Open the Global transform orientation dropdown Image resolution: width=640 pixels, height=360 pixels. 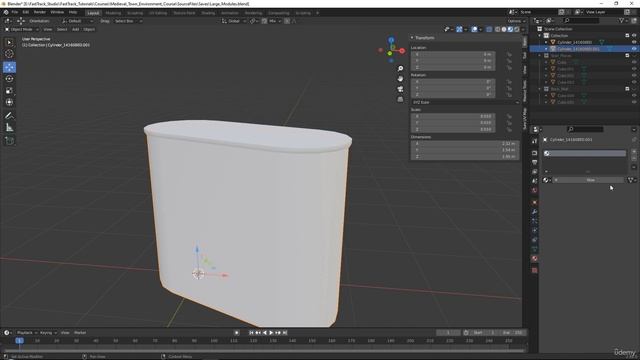click(234, 21)
